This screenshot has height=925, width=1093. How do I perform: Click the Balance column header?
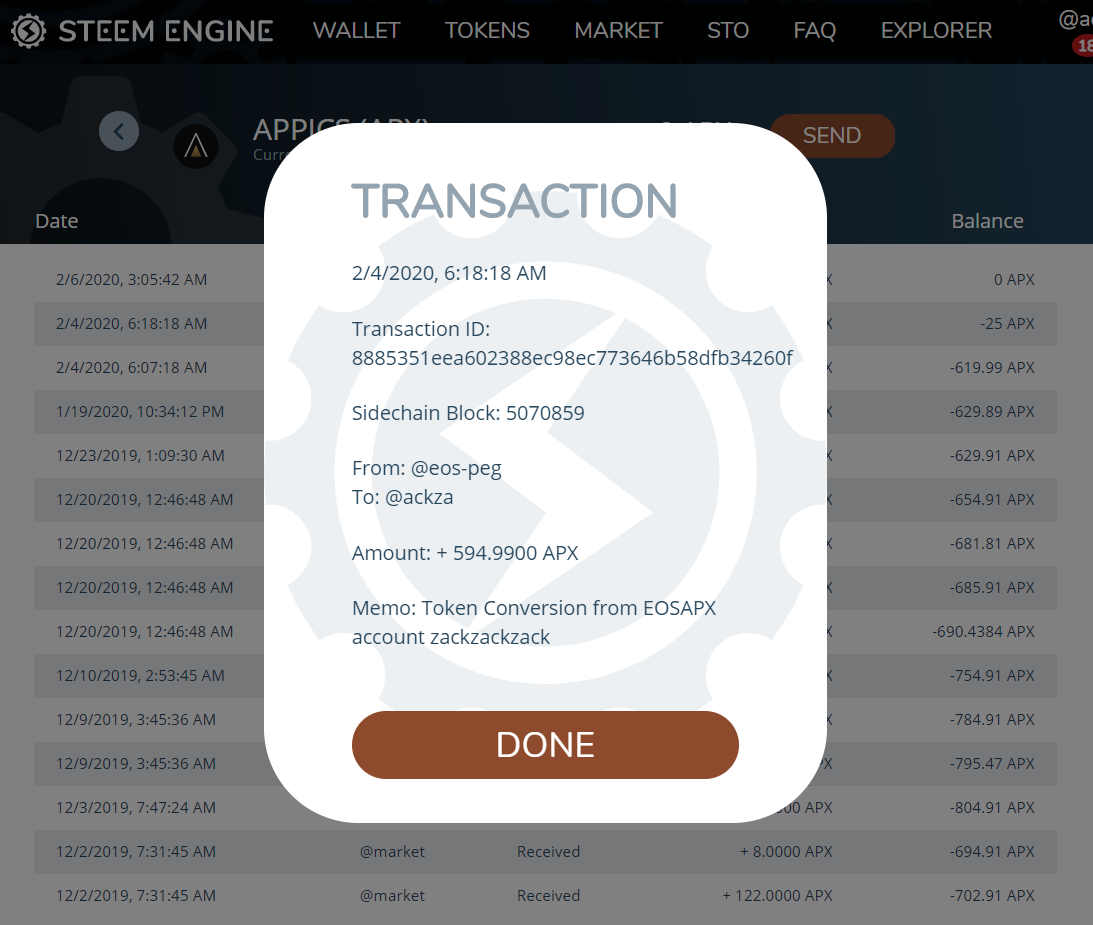(x=987, y=221)
